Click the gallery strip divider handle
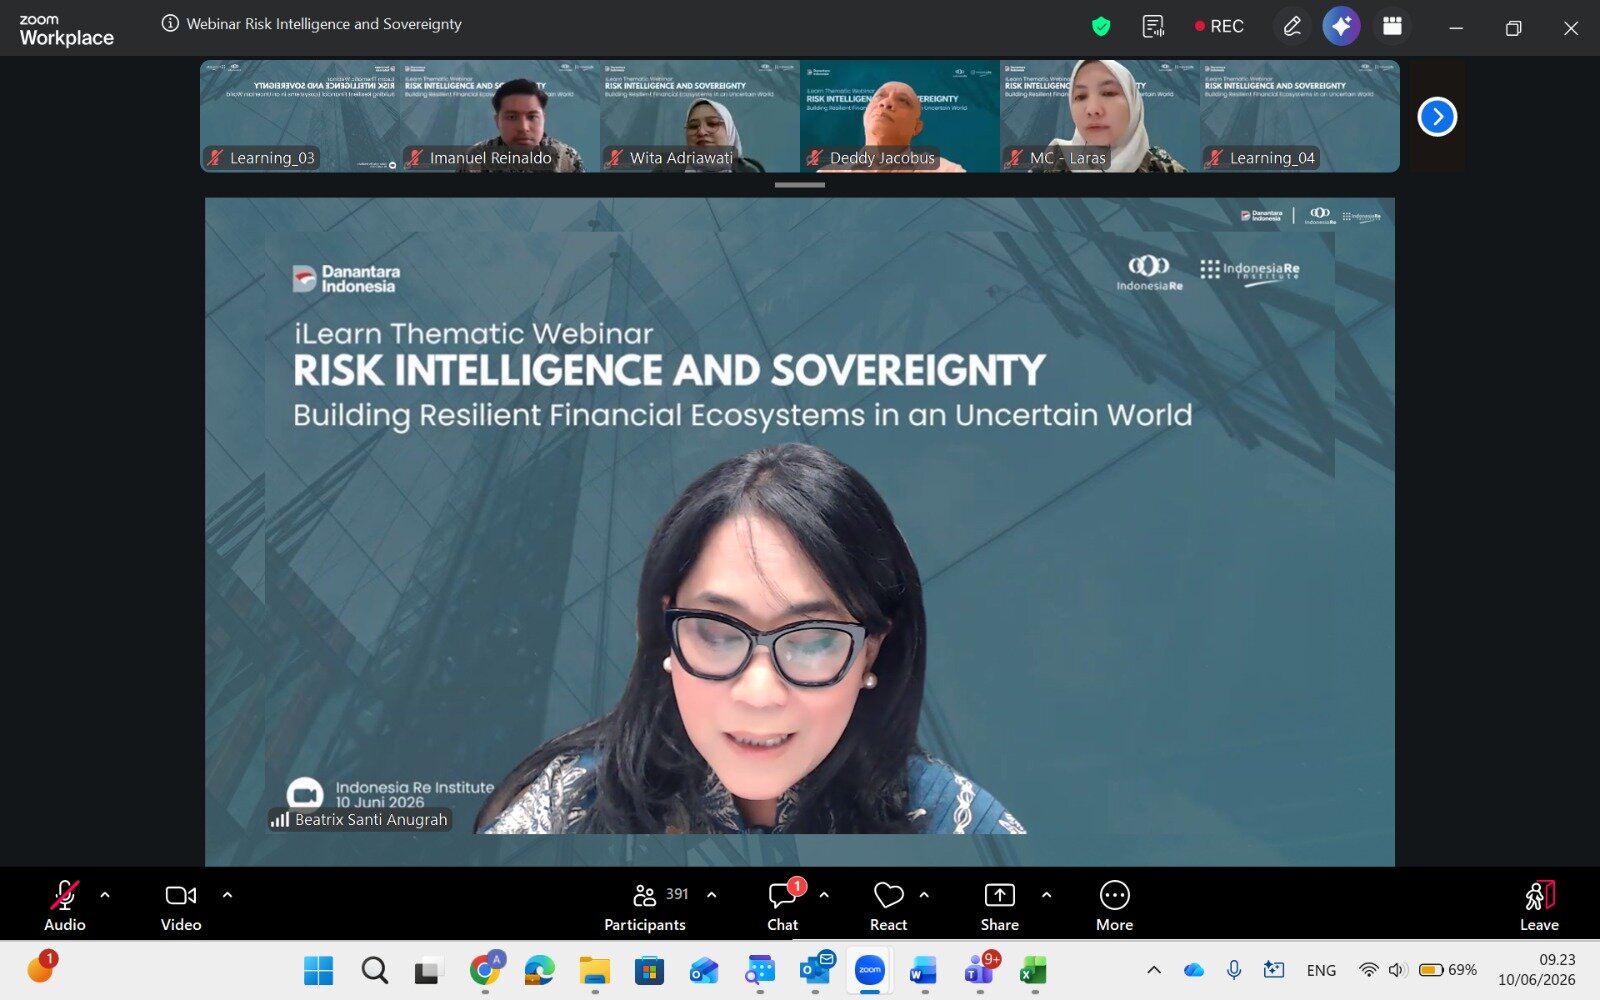1600x1000 pixels. point(800,185)
